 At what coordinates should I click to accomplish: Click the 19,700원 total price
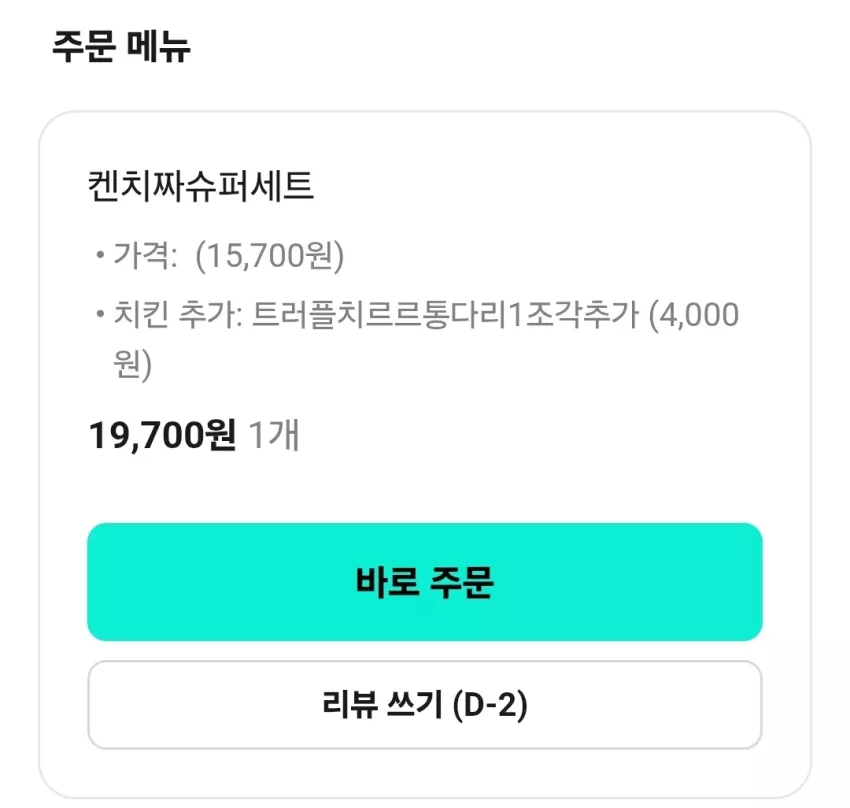162,436
